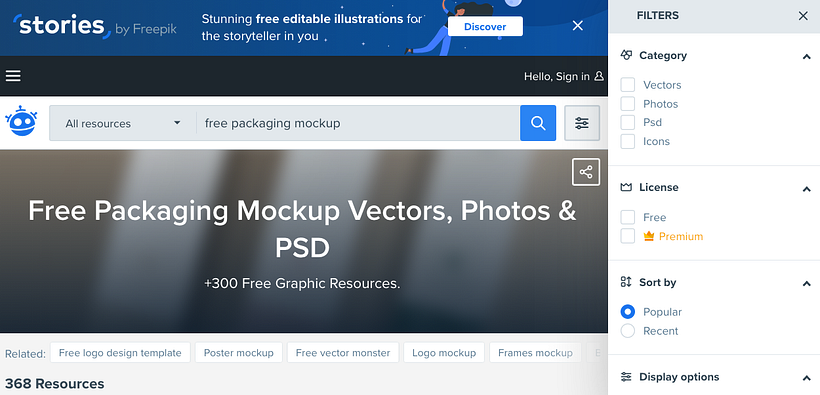Check the Vectors category checkbox
The width and height of the screenshot is (820, 395).
628,85
